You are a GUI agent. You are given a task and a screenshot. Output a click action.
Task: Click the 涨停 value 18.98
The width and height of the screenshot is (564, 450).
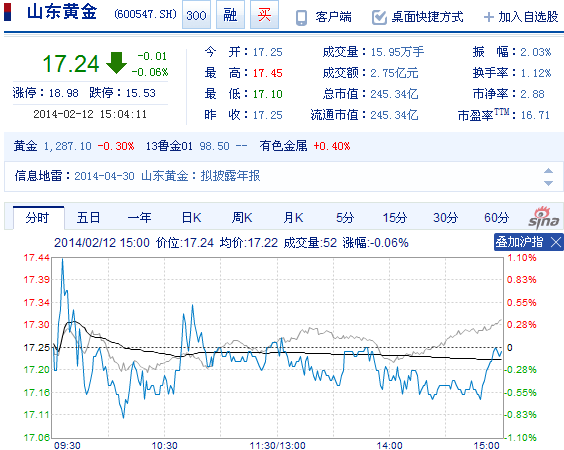click(x=63, y=93)
